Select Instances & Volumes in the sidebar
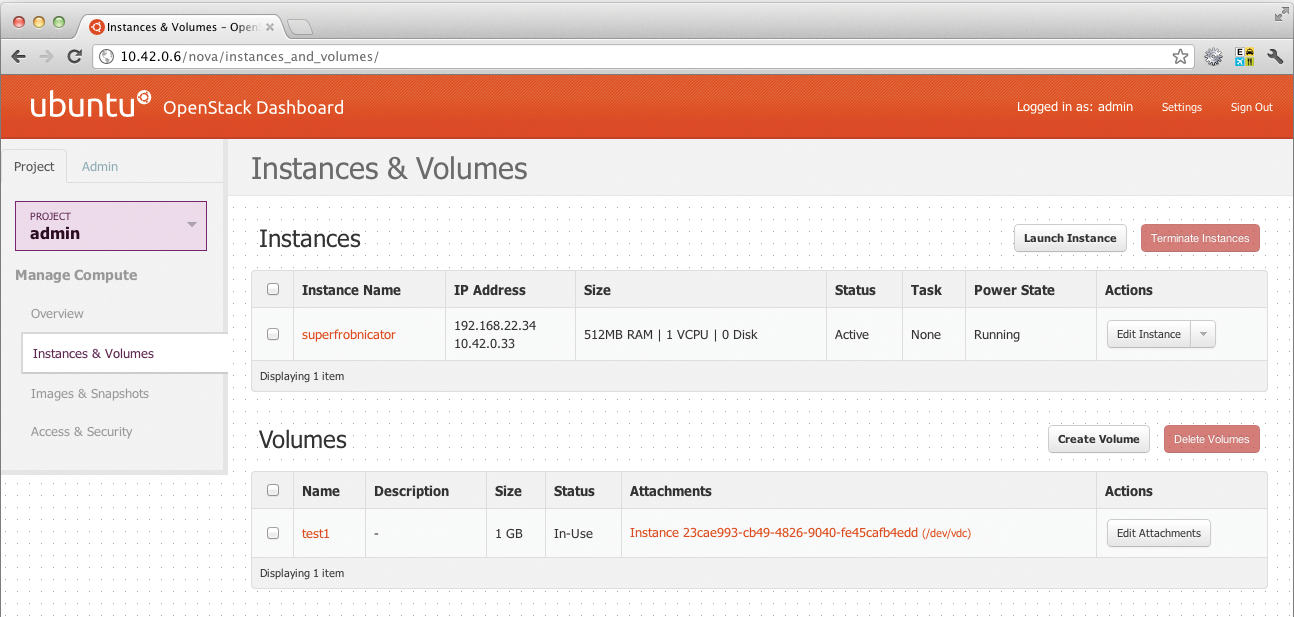 tap(125, 353)
